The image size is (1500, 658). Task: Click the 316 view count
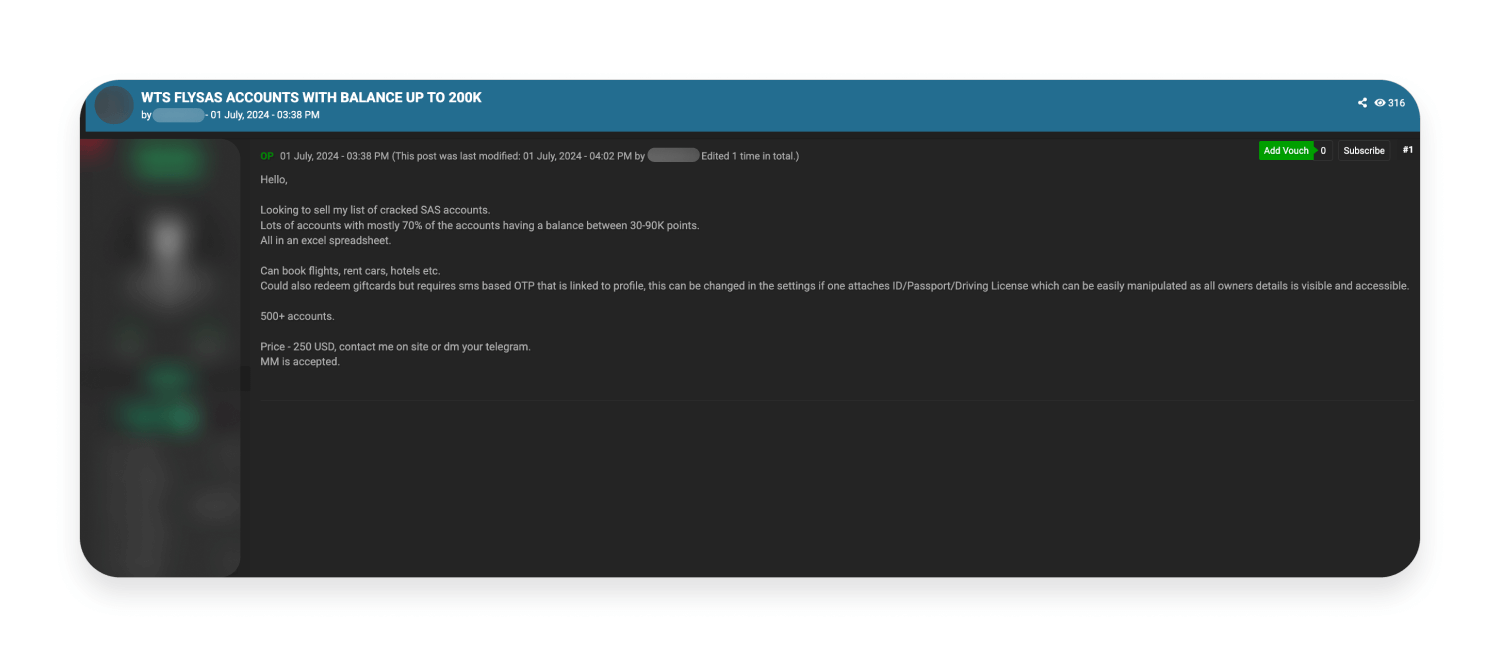[x=1396, y=103]
